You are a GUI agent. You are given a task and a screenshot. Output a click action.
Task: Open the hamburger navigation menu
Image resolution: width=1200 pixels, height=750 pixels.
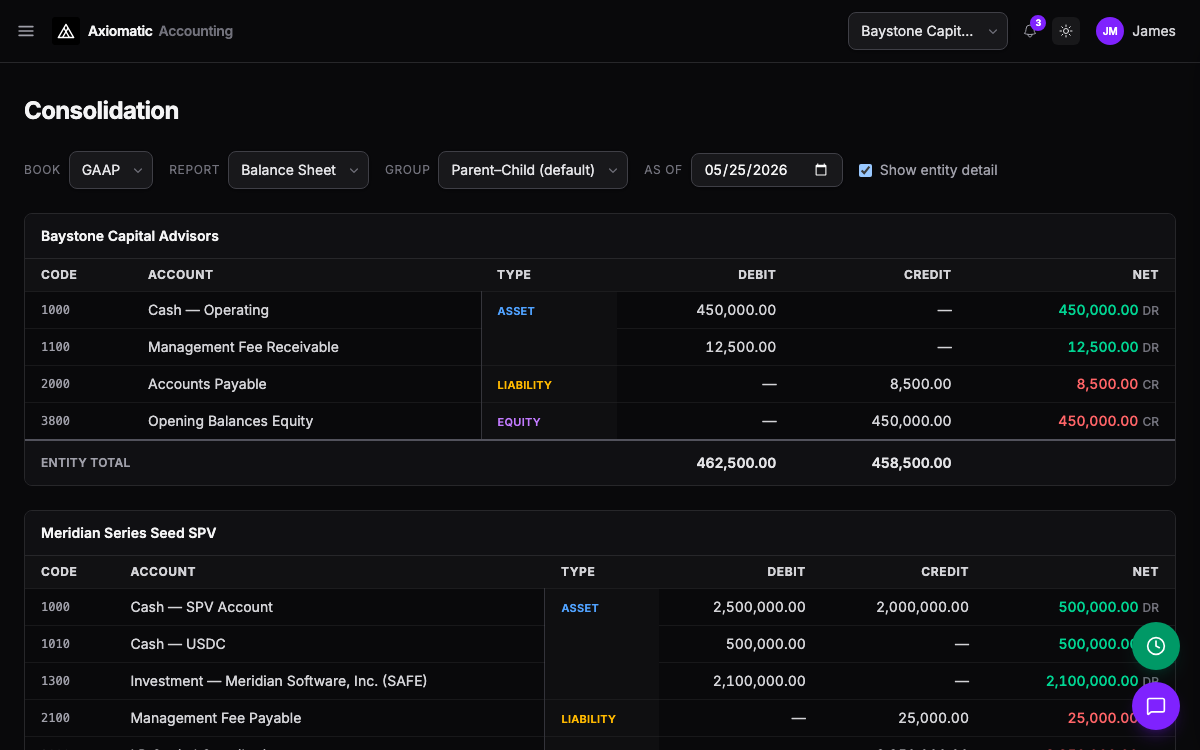click(x=26, y=31)
